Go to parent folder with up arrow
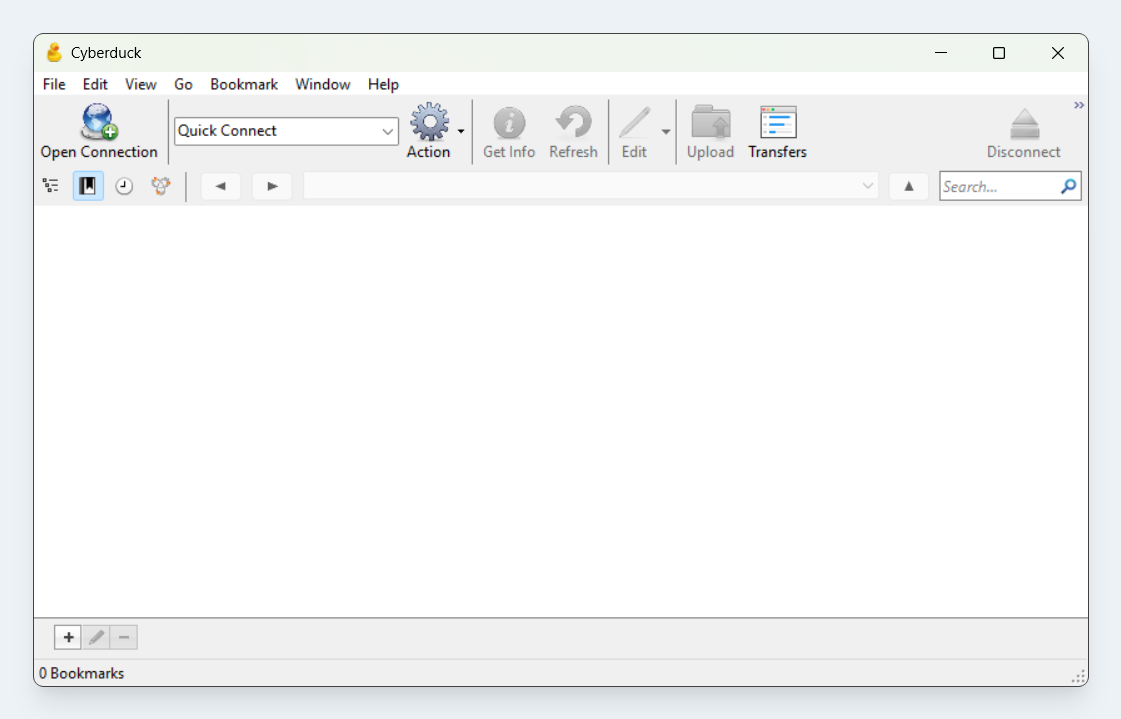Image resolution: width=1121 pixels, height=719 pixels. 909,187
